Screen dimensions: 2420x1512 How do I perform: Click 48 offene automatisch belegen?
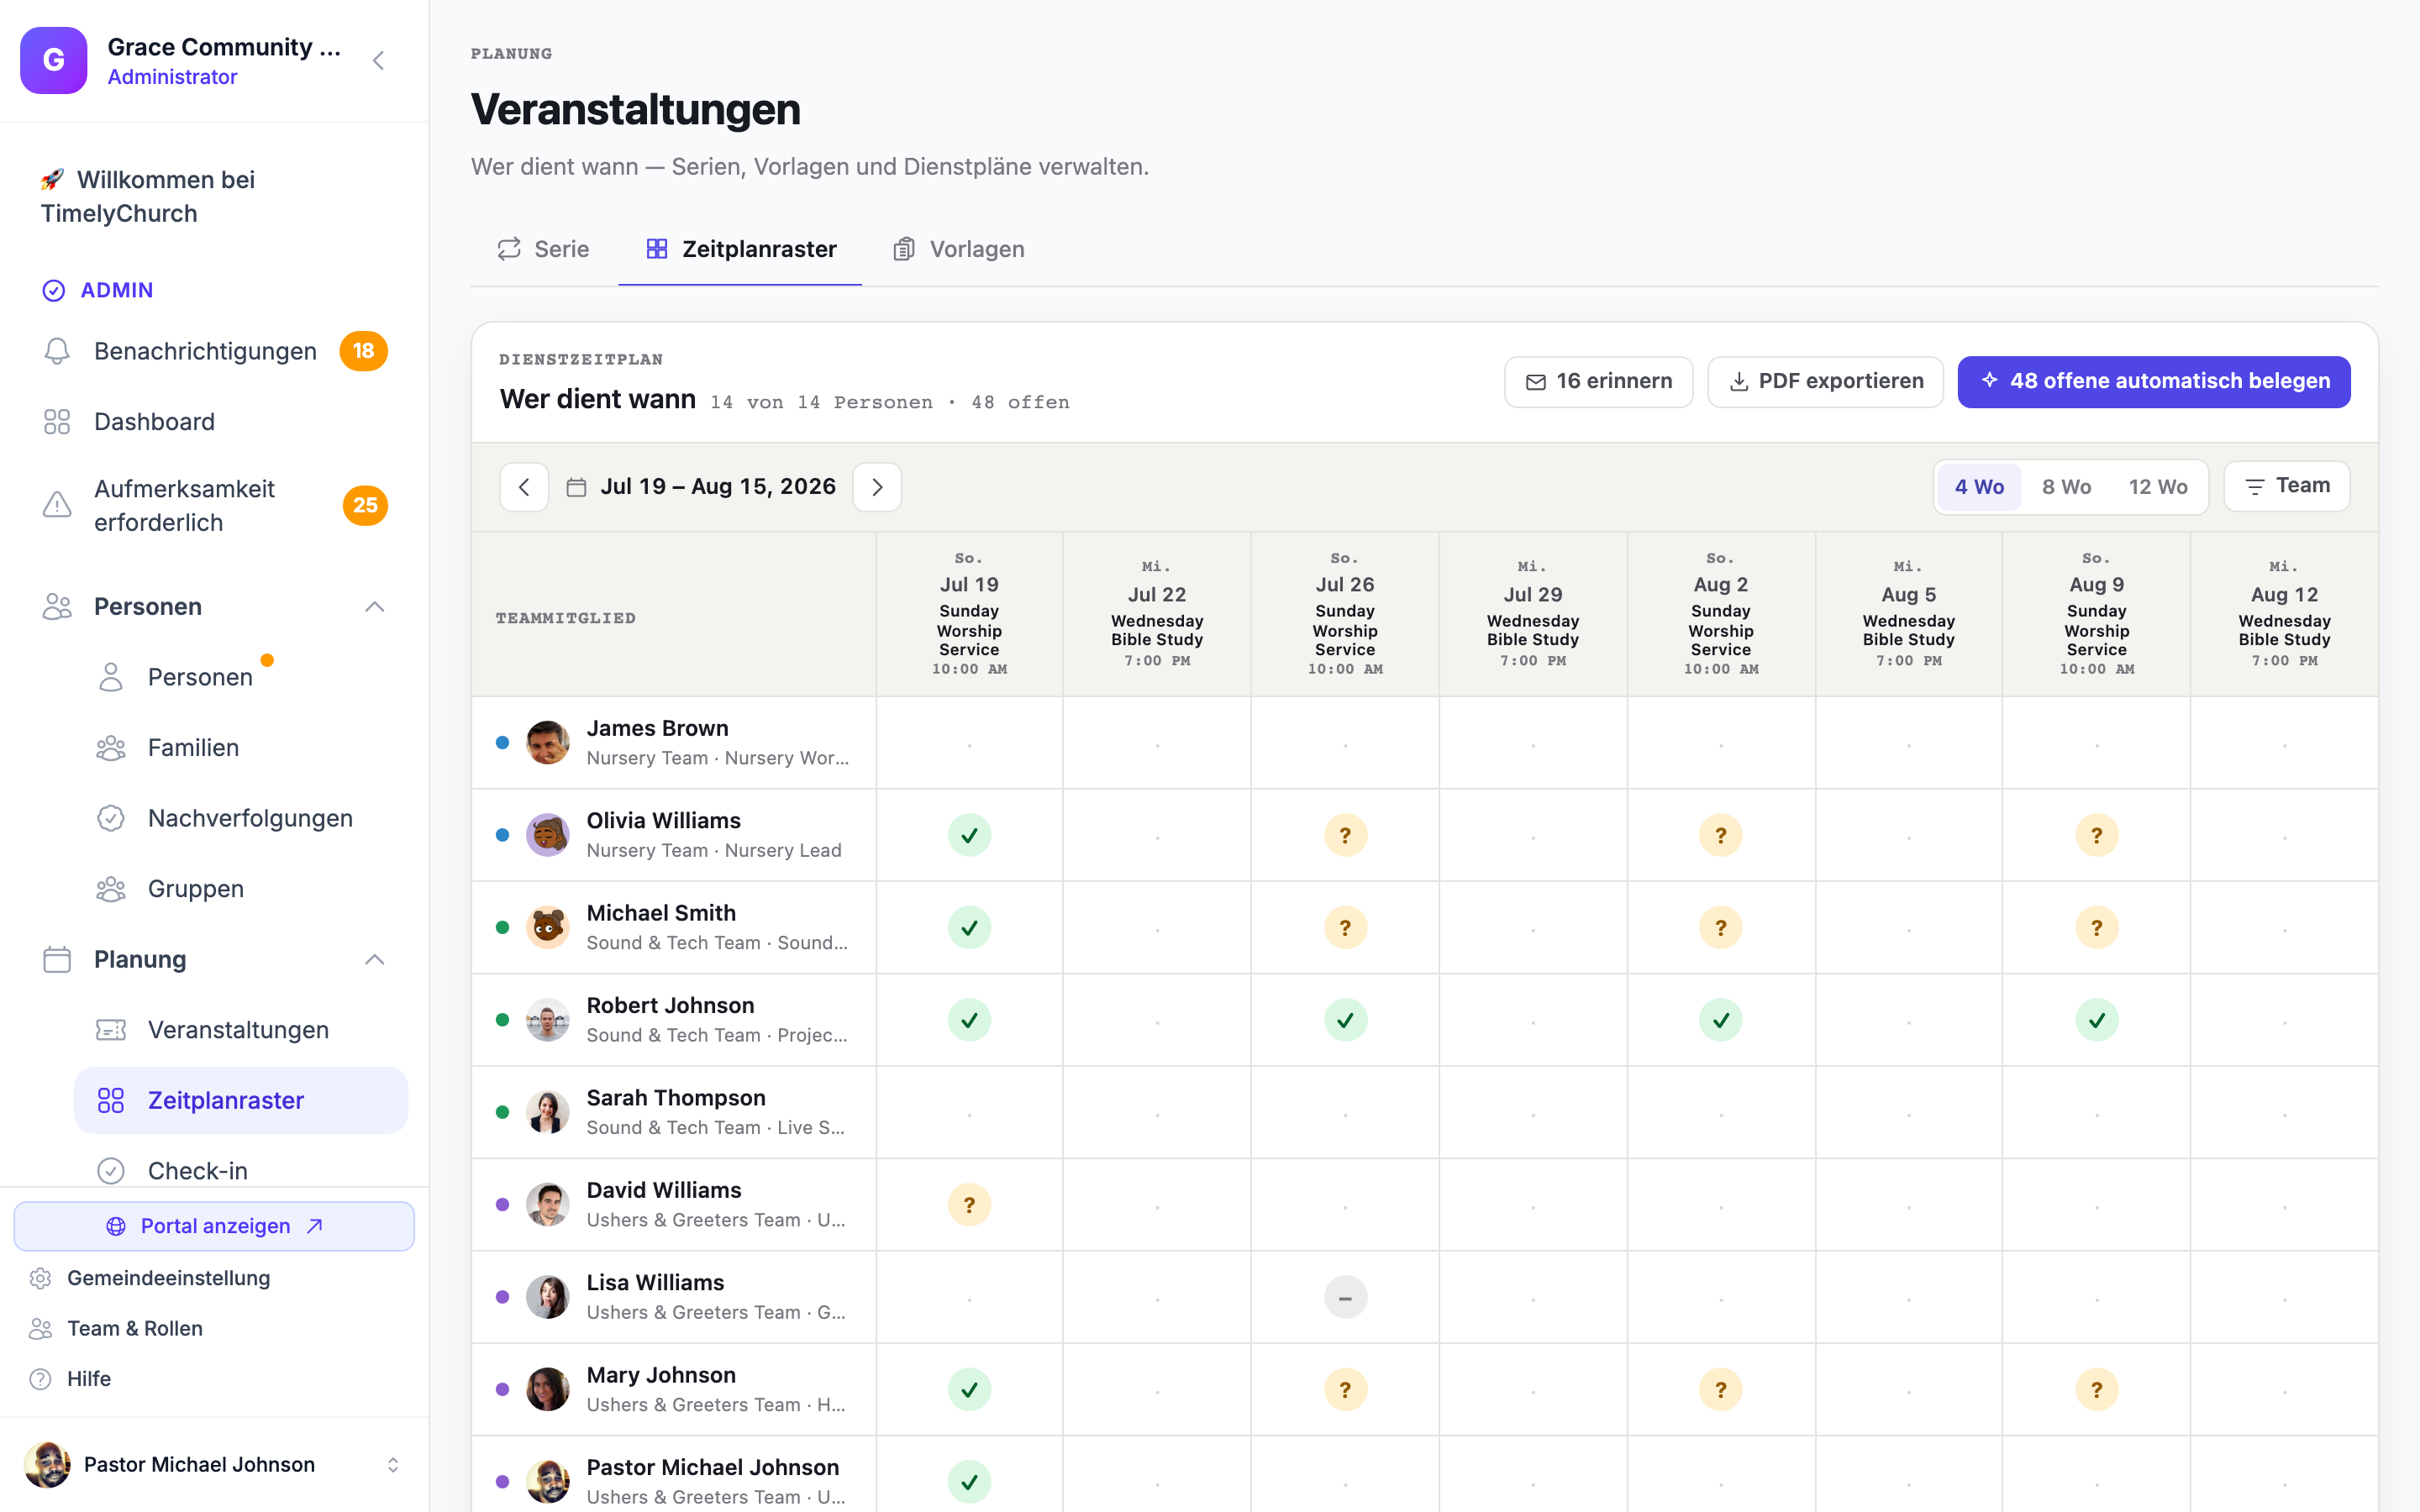[x=2154, y=382]
